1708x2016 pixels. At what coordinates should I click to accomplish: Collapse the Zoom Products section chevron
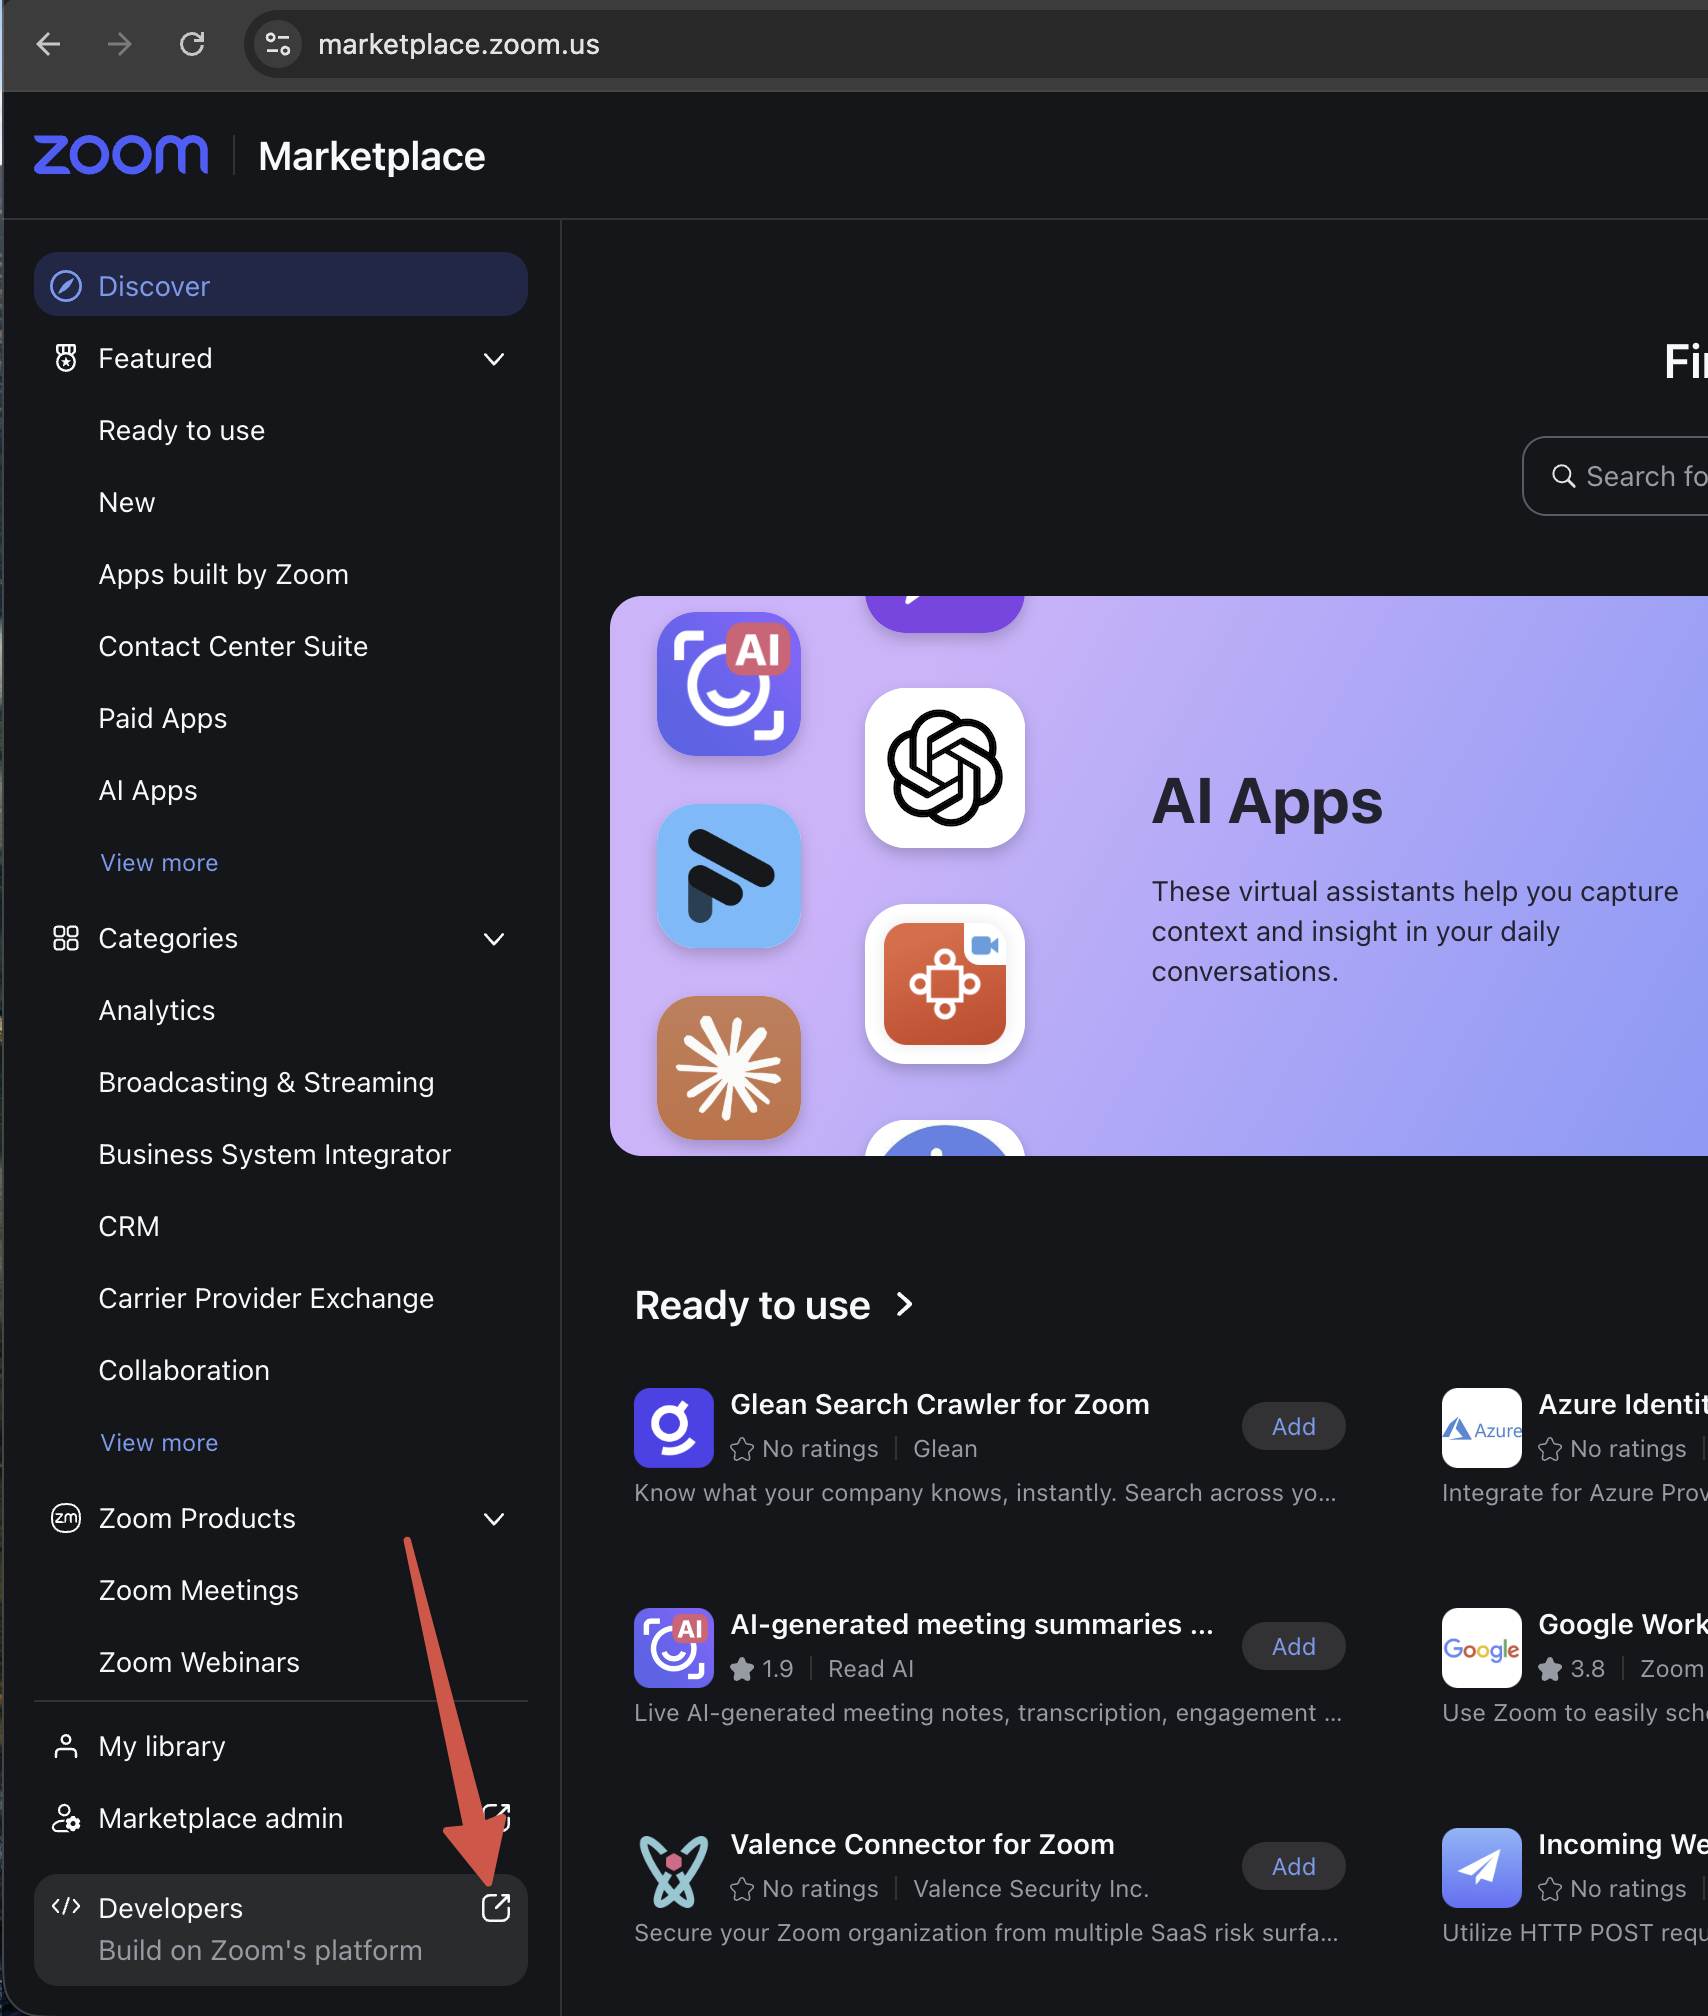pos(494,1519)
